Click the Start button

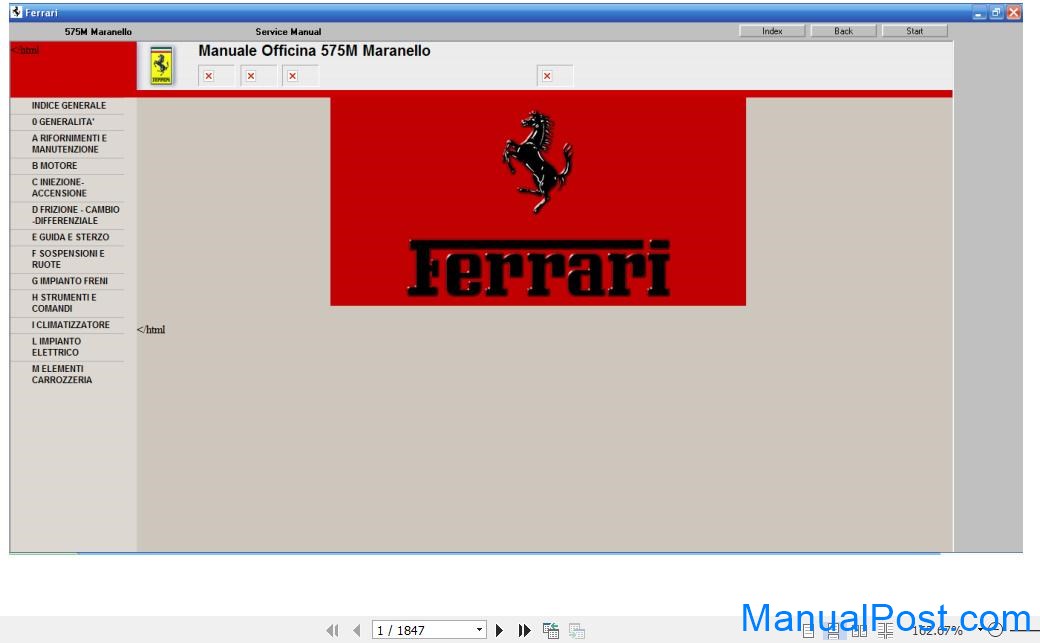click(x=915, y=31)
